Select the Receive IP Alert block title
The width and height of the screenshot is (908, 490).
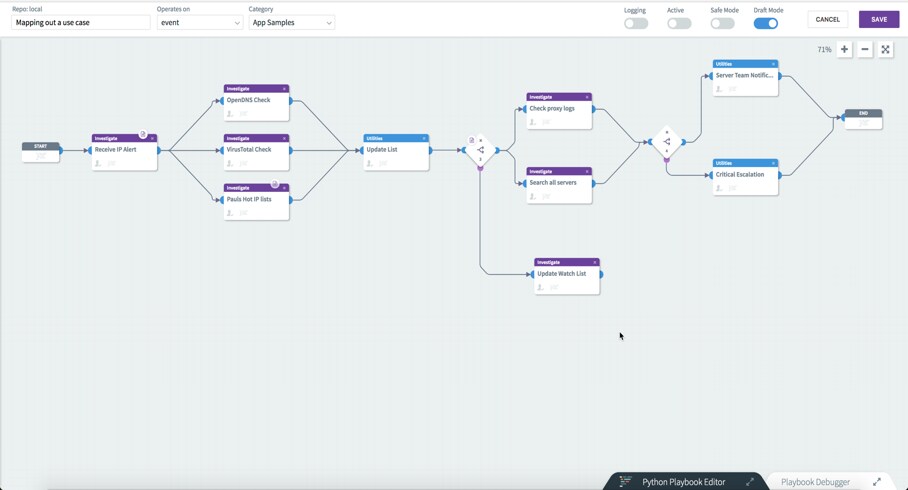coord(116,149)
